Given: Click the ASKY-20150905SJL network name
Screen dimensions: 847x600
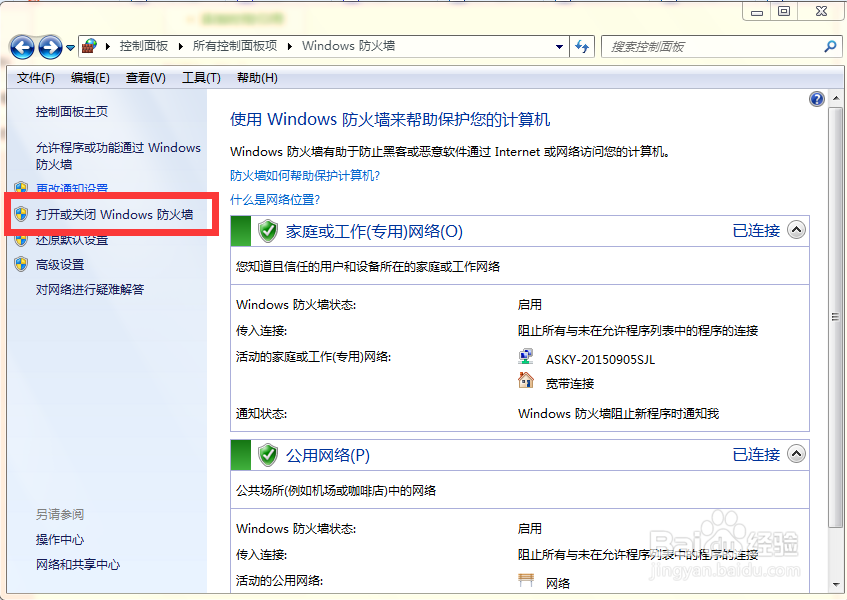Looking at the screenshot, I should pos(600,360).
